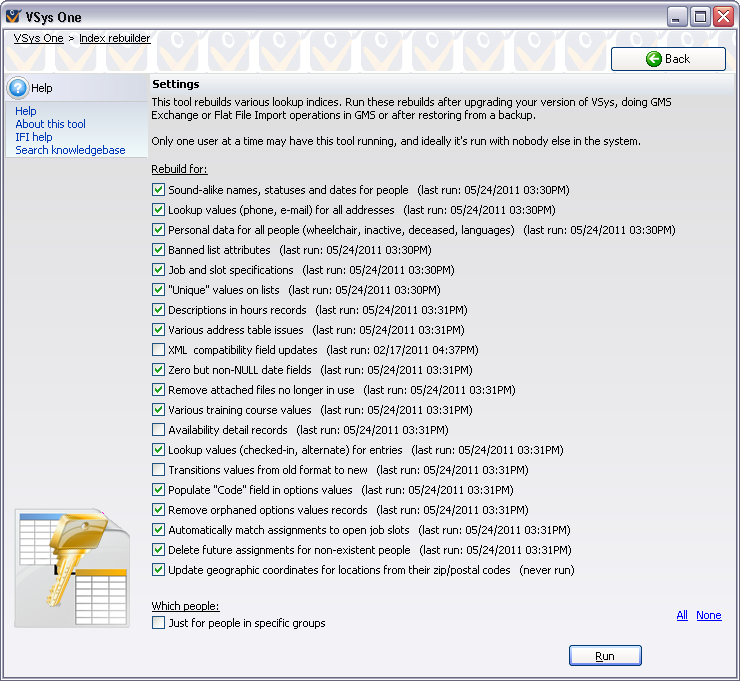Uncheck Sound-alike names, statuses and dates
Screen dimensions: 740x681
[158, 190]
